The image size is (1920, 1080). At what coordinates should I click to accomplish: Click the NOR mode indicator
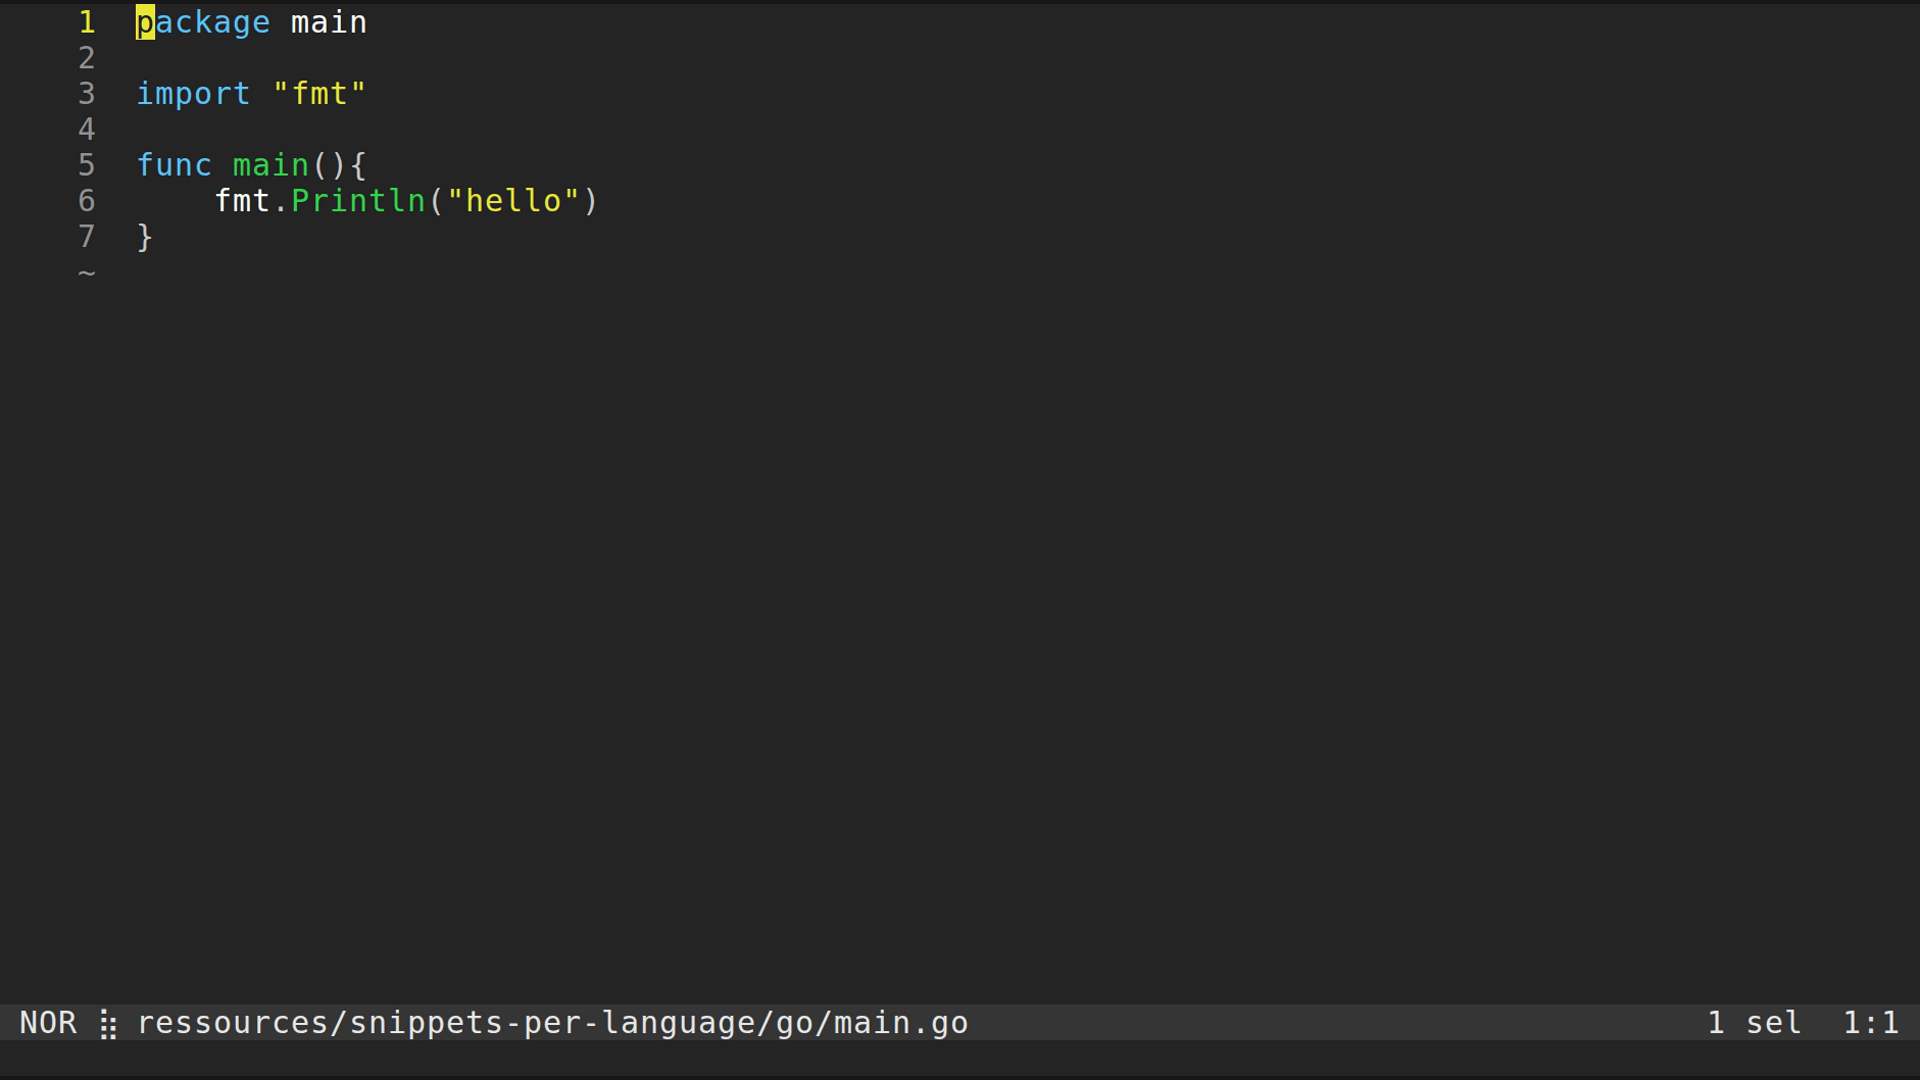coord(48,1023)
